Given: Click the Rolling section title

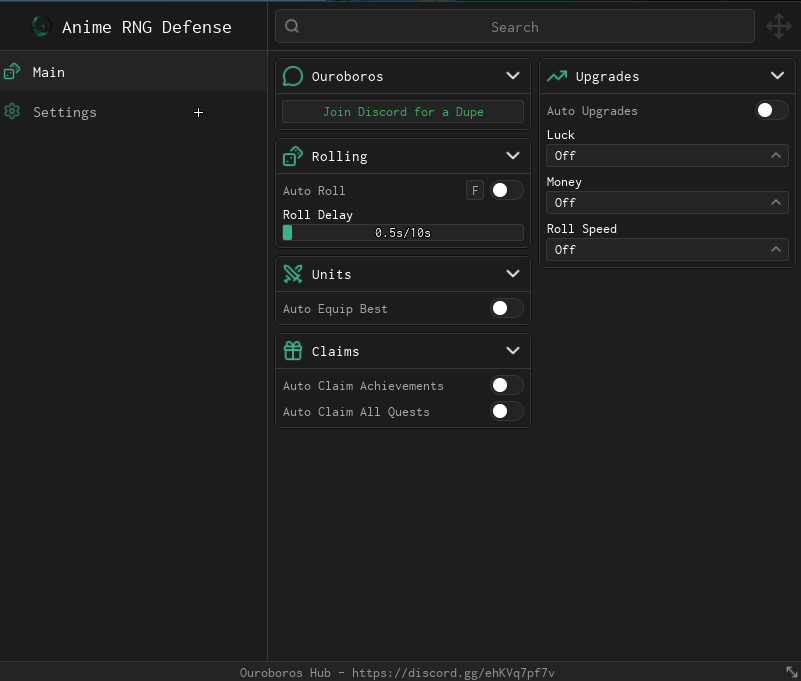Looking at the screenshot, I should point(340,157).
